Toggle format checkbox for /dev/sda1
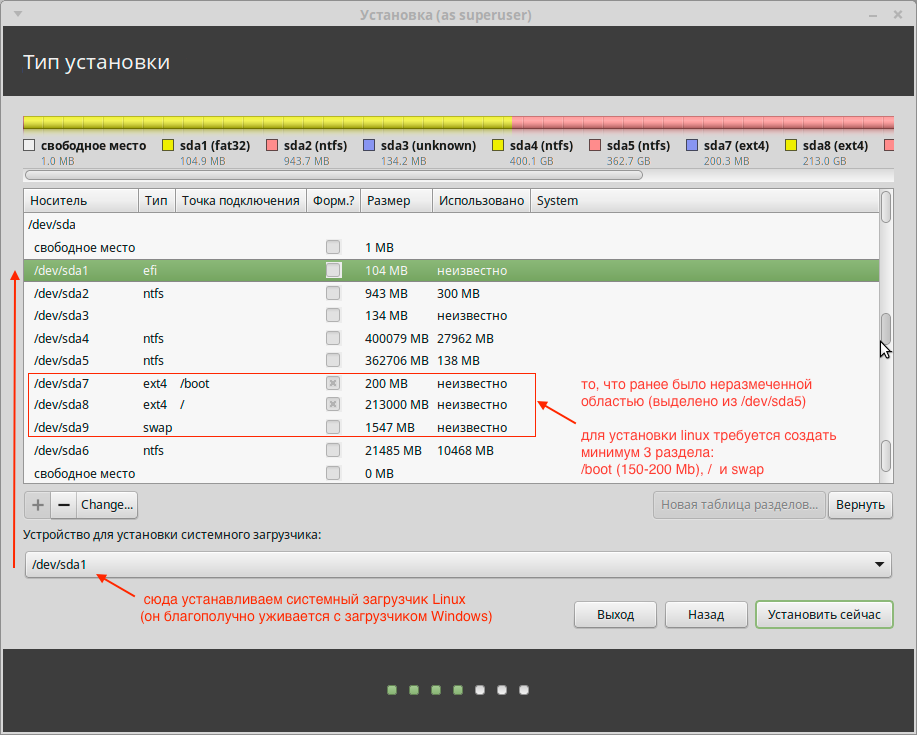Viewport: 917px width, 735px height. pyautogui.click(x=333, y=270)
